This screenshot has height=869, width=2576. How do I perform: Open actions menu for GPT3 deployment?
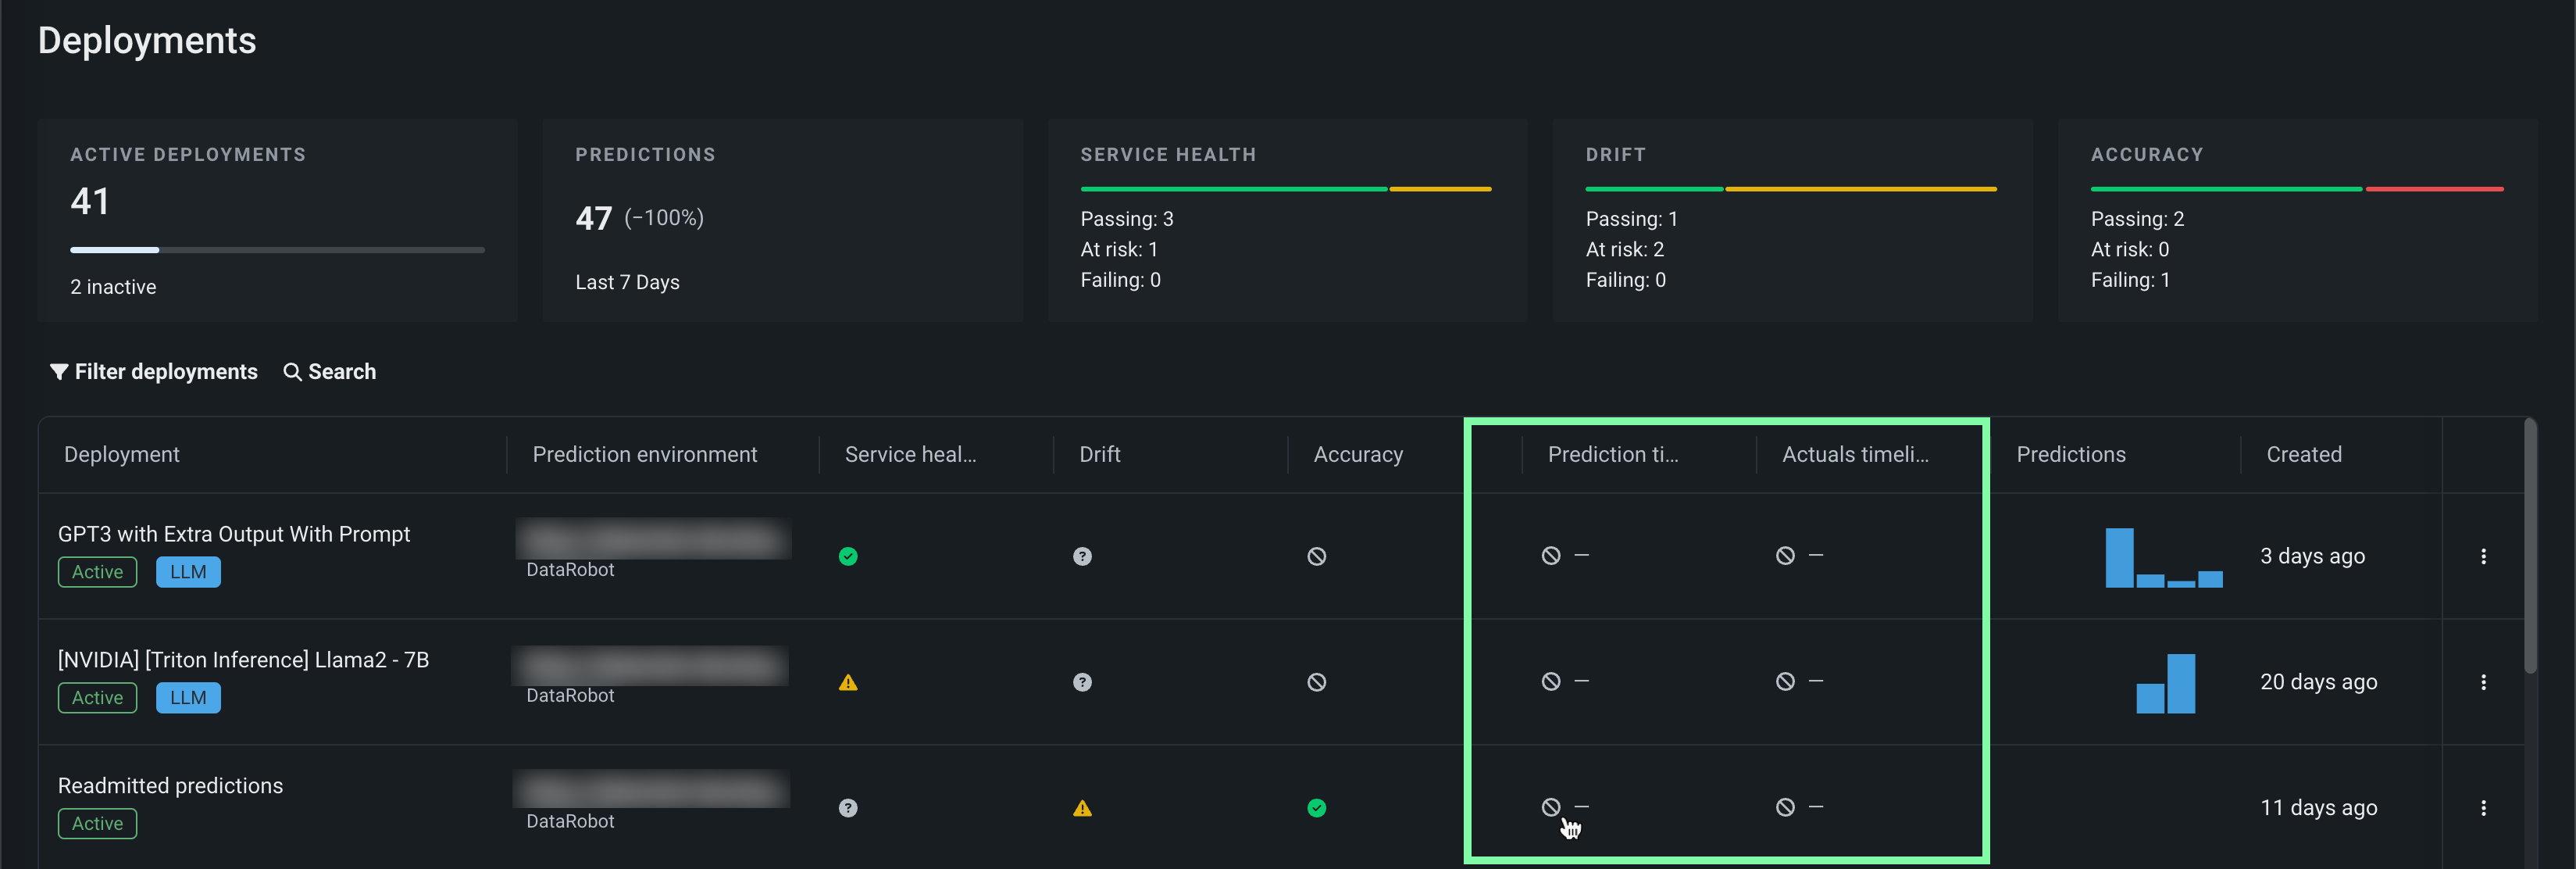2483,556
